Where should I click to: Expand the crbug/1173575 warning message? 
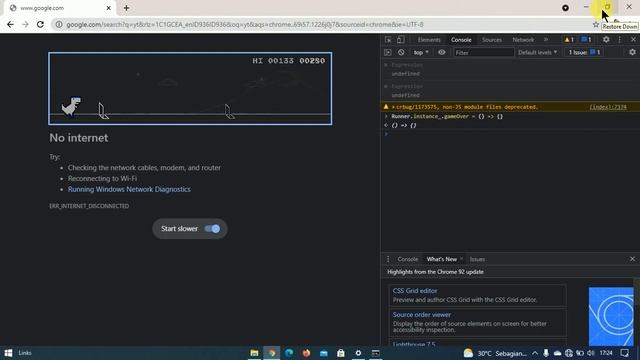click(393, 107)
